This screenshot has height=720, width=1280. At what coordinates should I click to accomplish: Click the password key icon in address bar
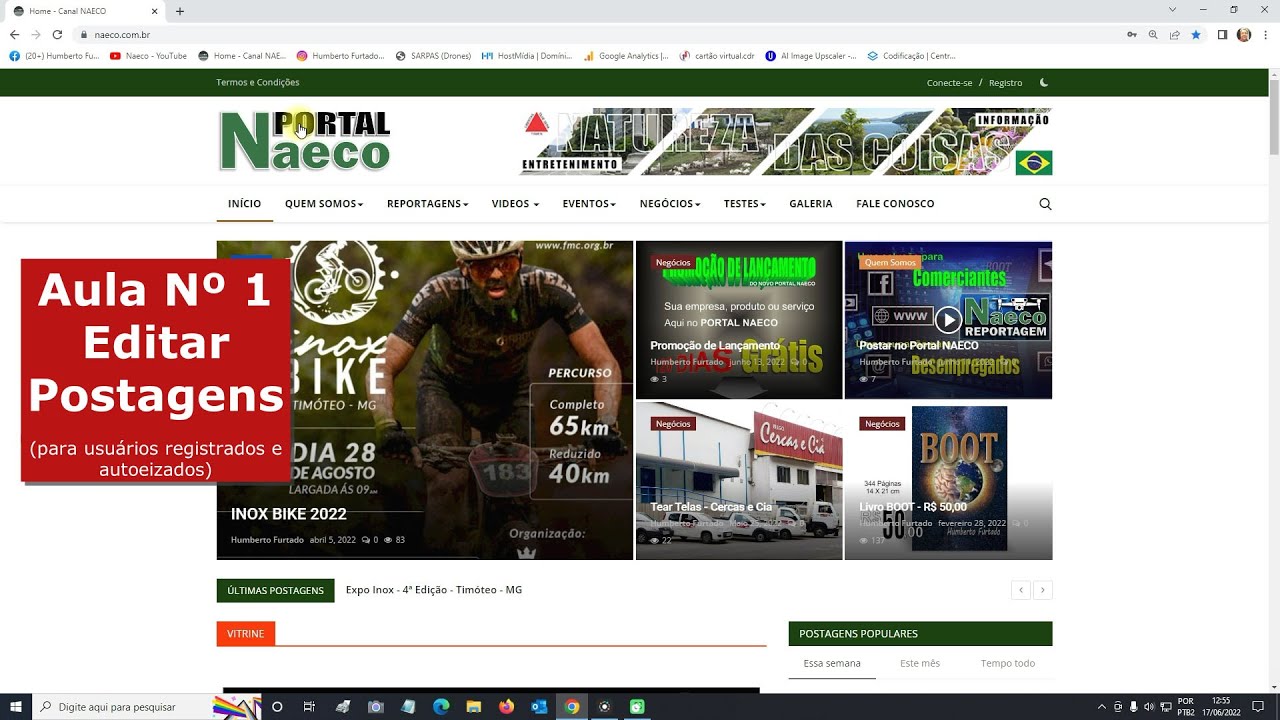[x=1132, y=34]
